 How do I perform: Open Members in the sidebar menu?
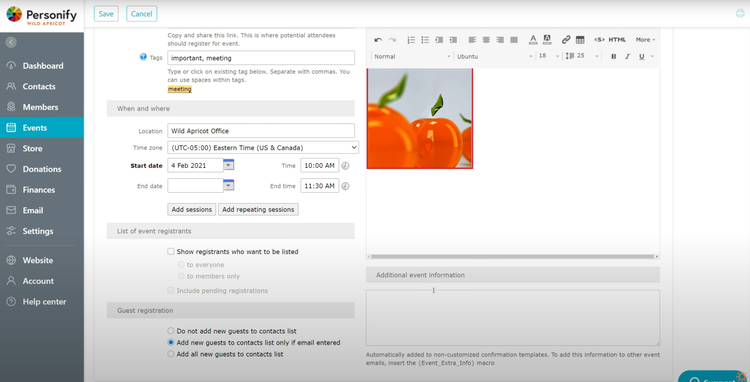click(x=42, y=107)
